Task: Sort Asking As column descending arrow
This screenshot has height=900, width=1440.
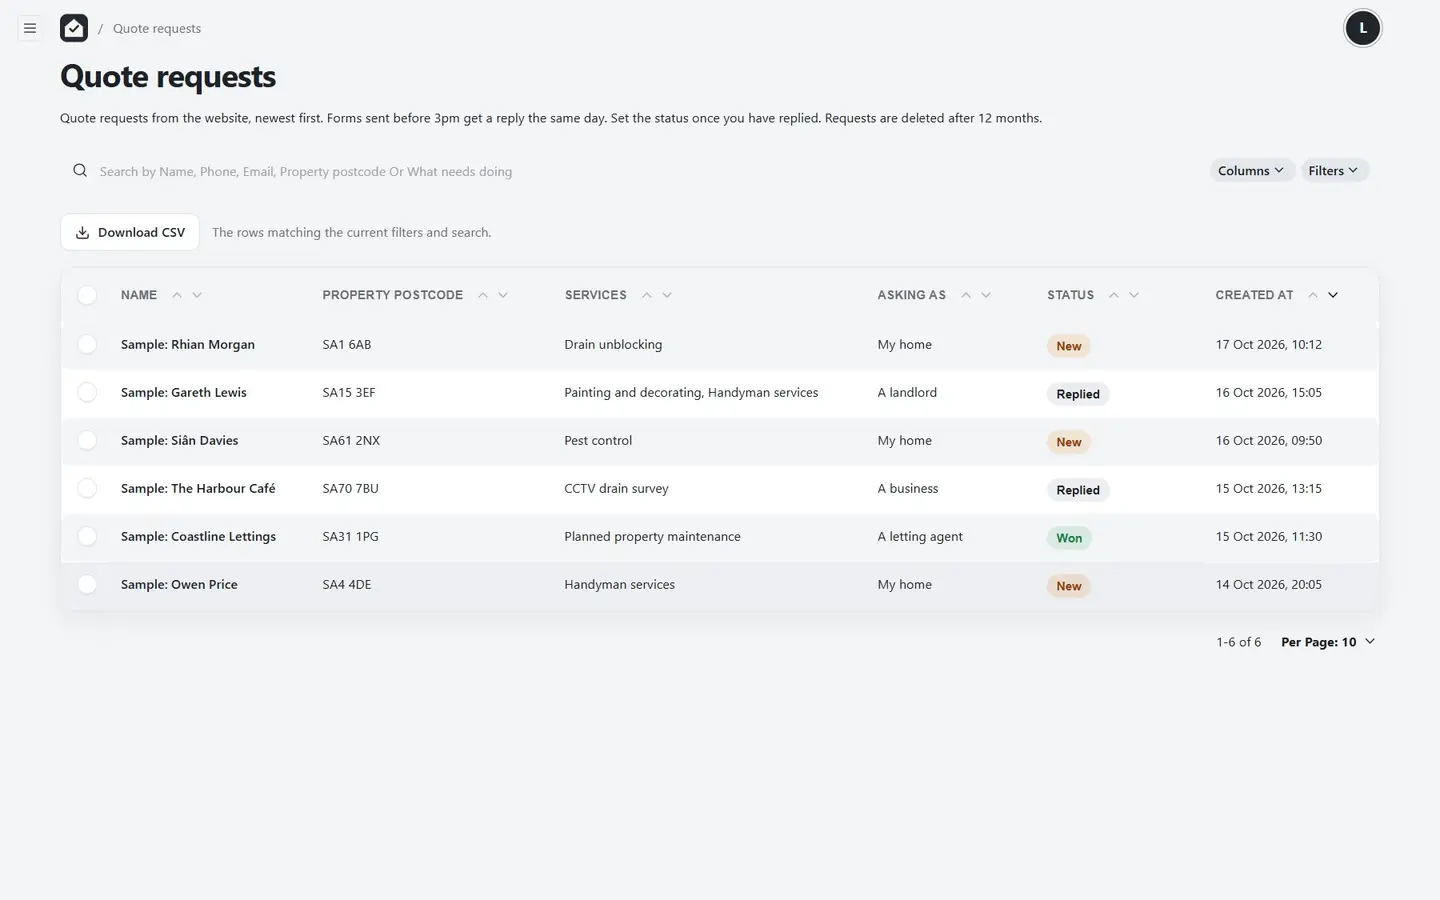Action: pyautogui.click(x=986, y=295)
